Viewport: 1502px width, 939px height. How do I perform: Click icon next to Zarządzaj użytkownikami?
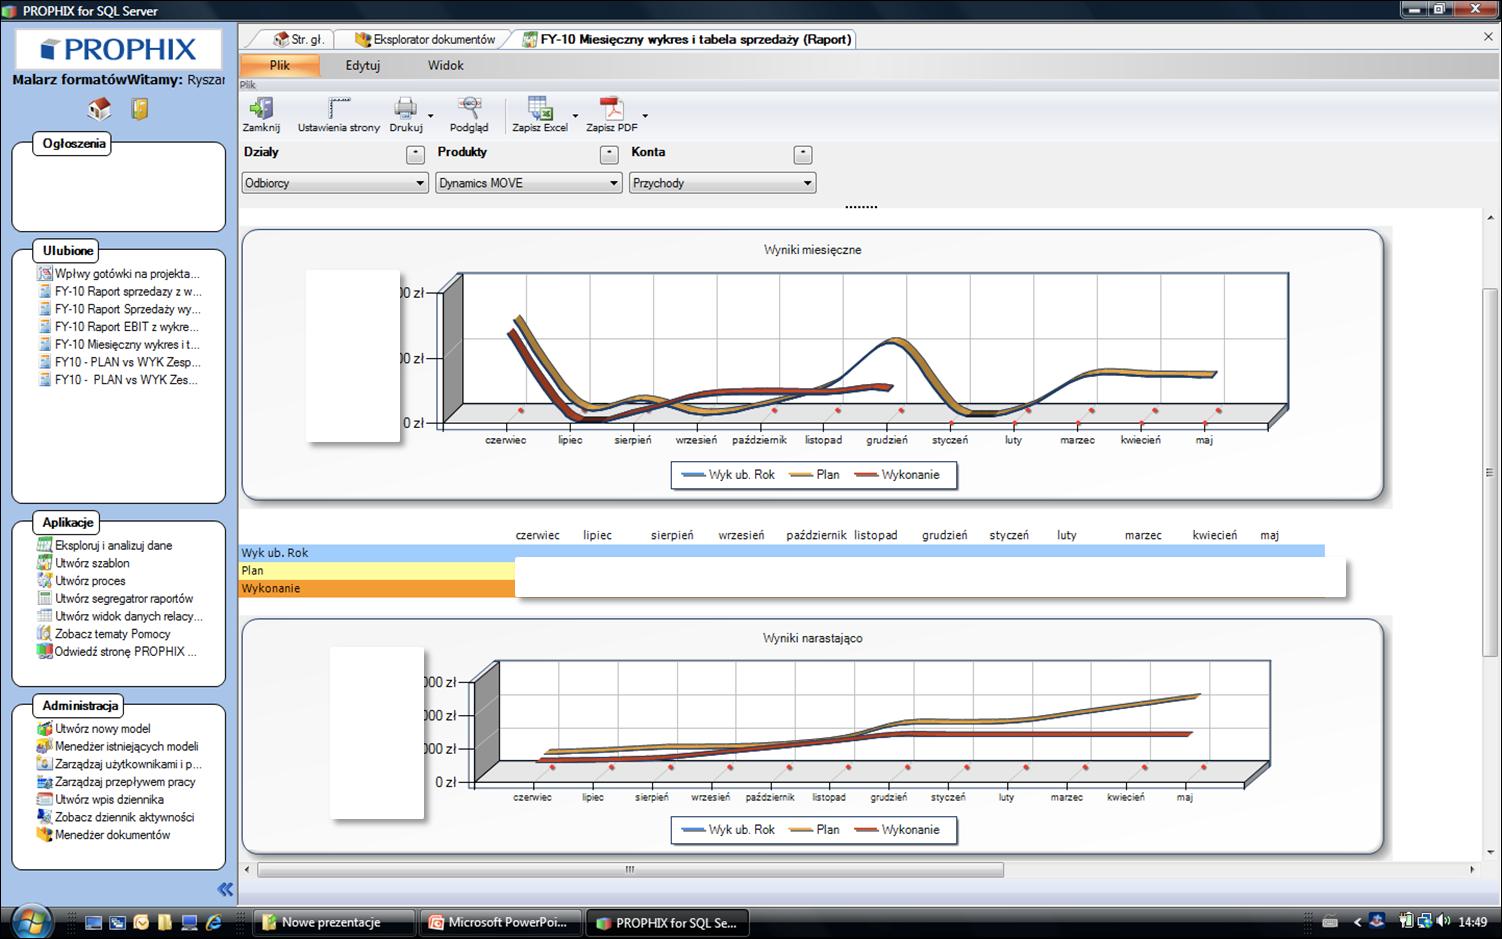[44, 764]
